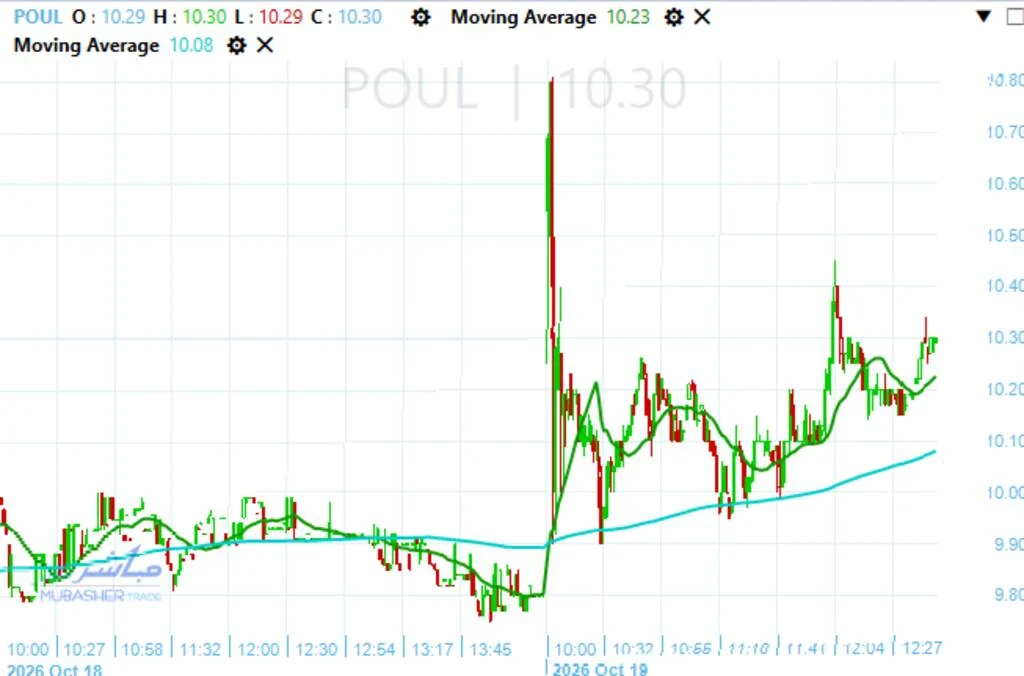Click the 12:27 time axis label
The image size is (1024, 676).
coord(922,649)
